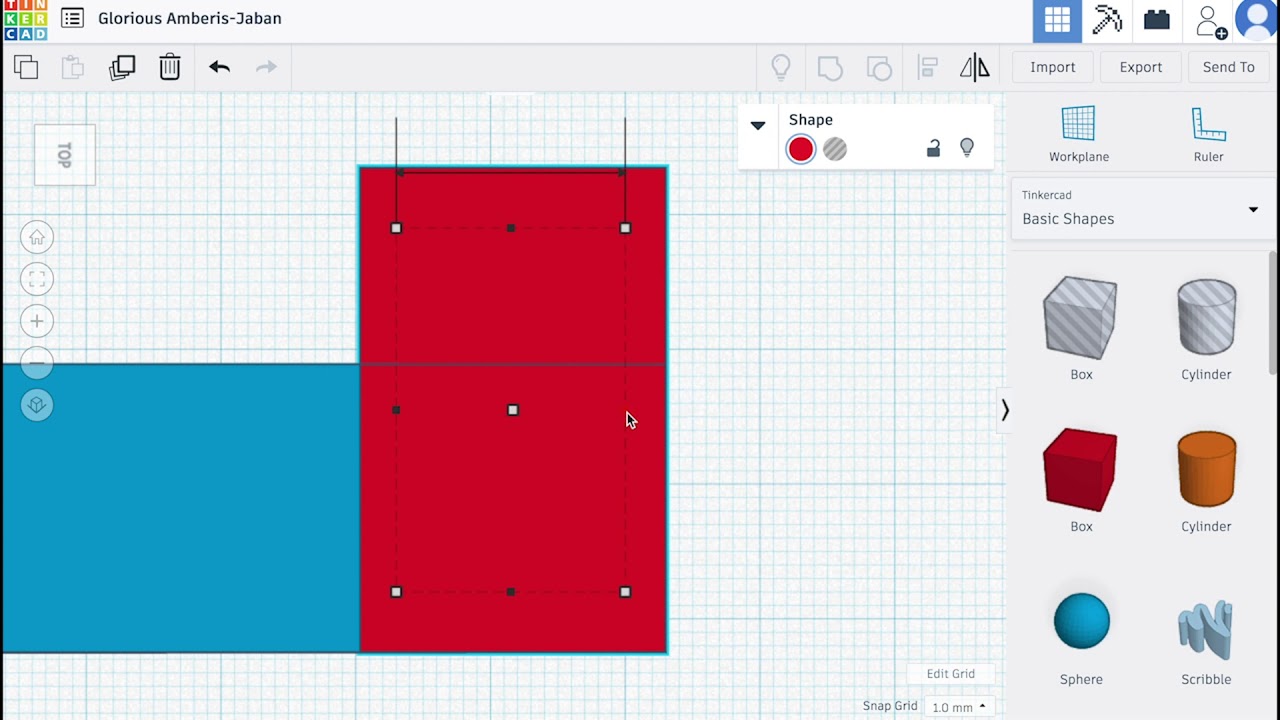Open the Blocks pickaxe mode
The height and width of the screenshot is (720, 1280).
coord(1107,20)
